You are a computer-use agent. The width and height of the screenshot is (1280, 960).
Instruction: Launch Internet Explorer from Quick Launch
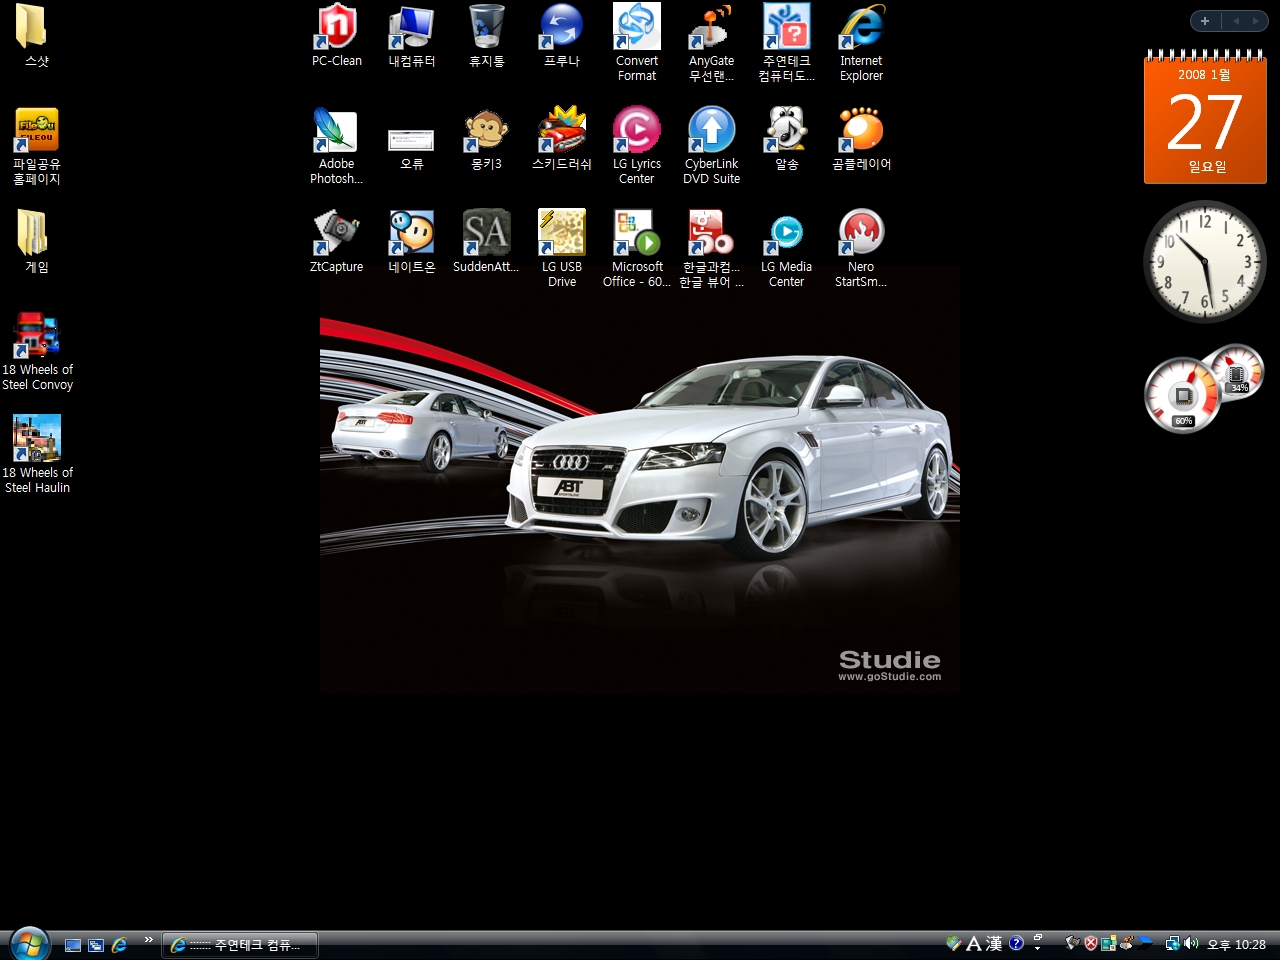click(120, 944)
